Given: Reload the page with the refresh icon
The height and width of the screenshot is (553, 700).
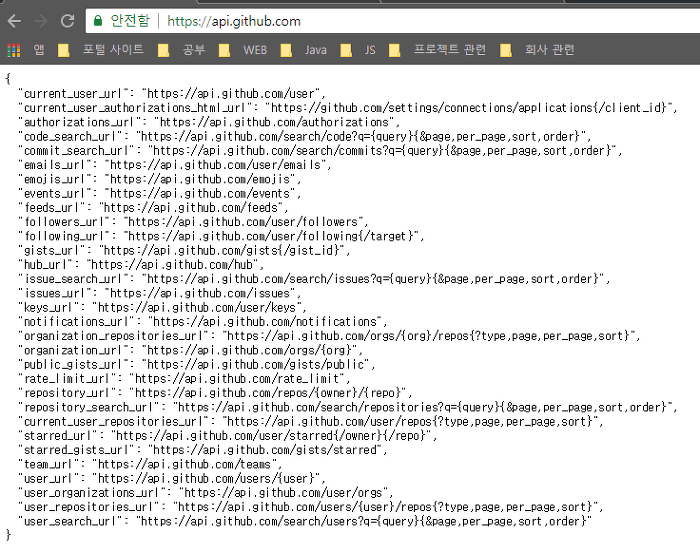Looking at the screenshot, I should coord(67,21).
